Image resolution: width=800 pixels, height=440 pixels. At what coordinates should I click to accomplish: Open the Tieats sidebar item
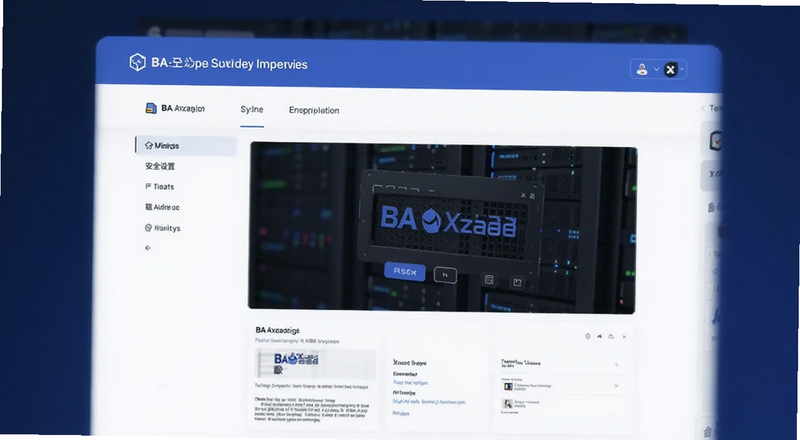point(159,187)
